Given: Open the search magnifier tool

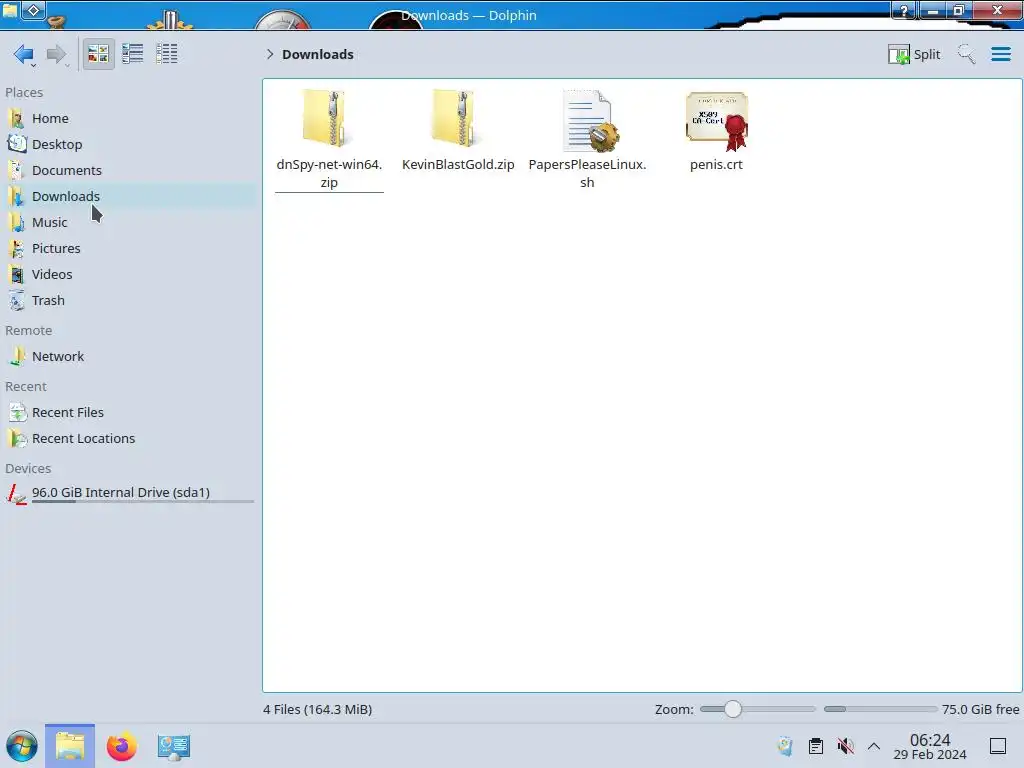Looking at the screenshot, I should [967, 54].
